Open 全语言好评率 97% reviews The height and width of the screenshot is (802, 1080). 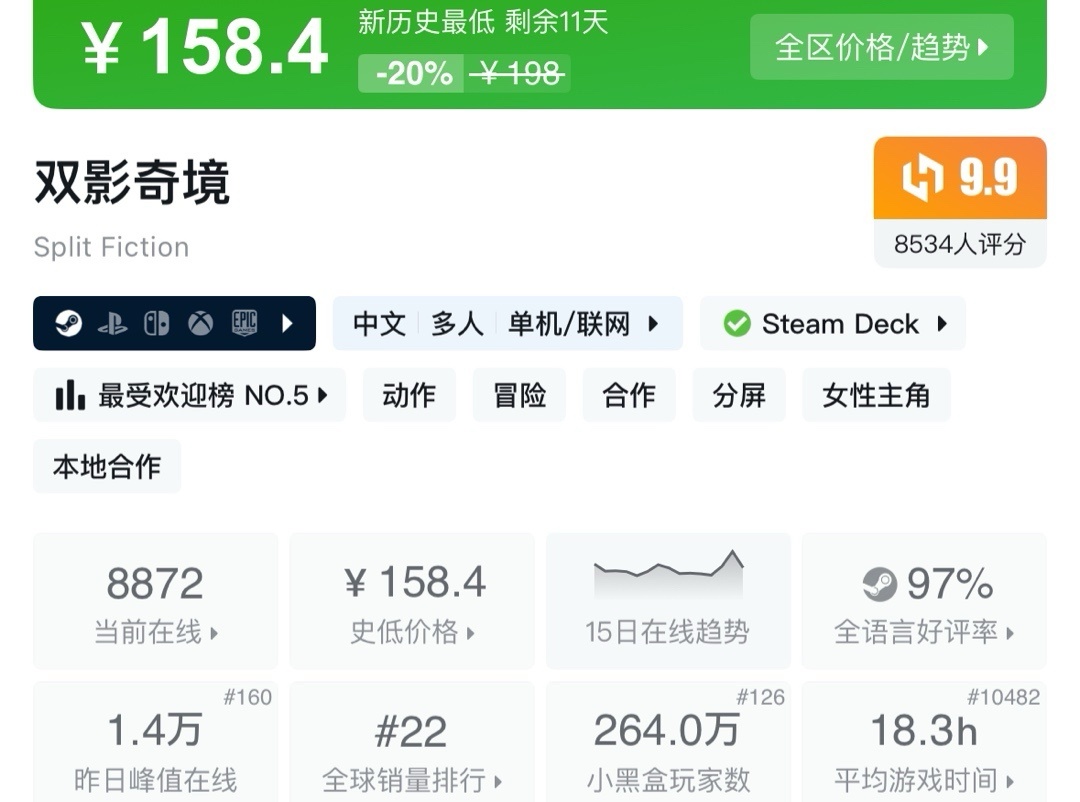click(x=924, y=600)
